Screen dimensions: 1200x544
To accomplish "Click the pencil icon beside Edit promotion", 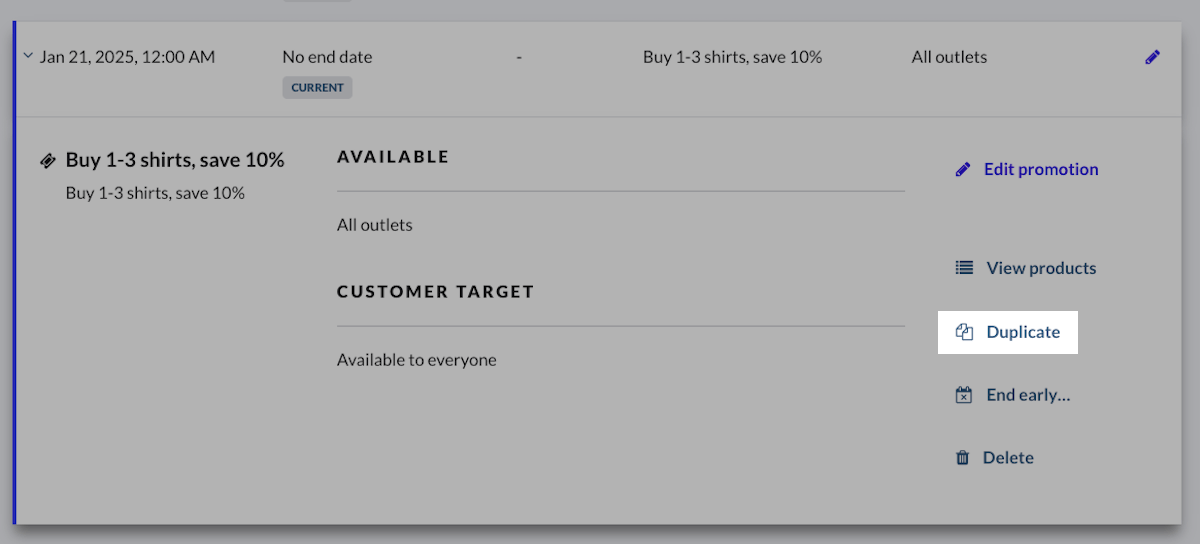I will [x=963, y=169].
